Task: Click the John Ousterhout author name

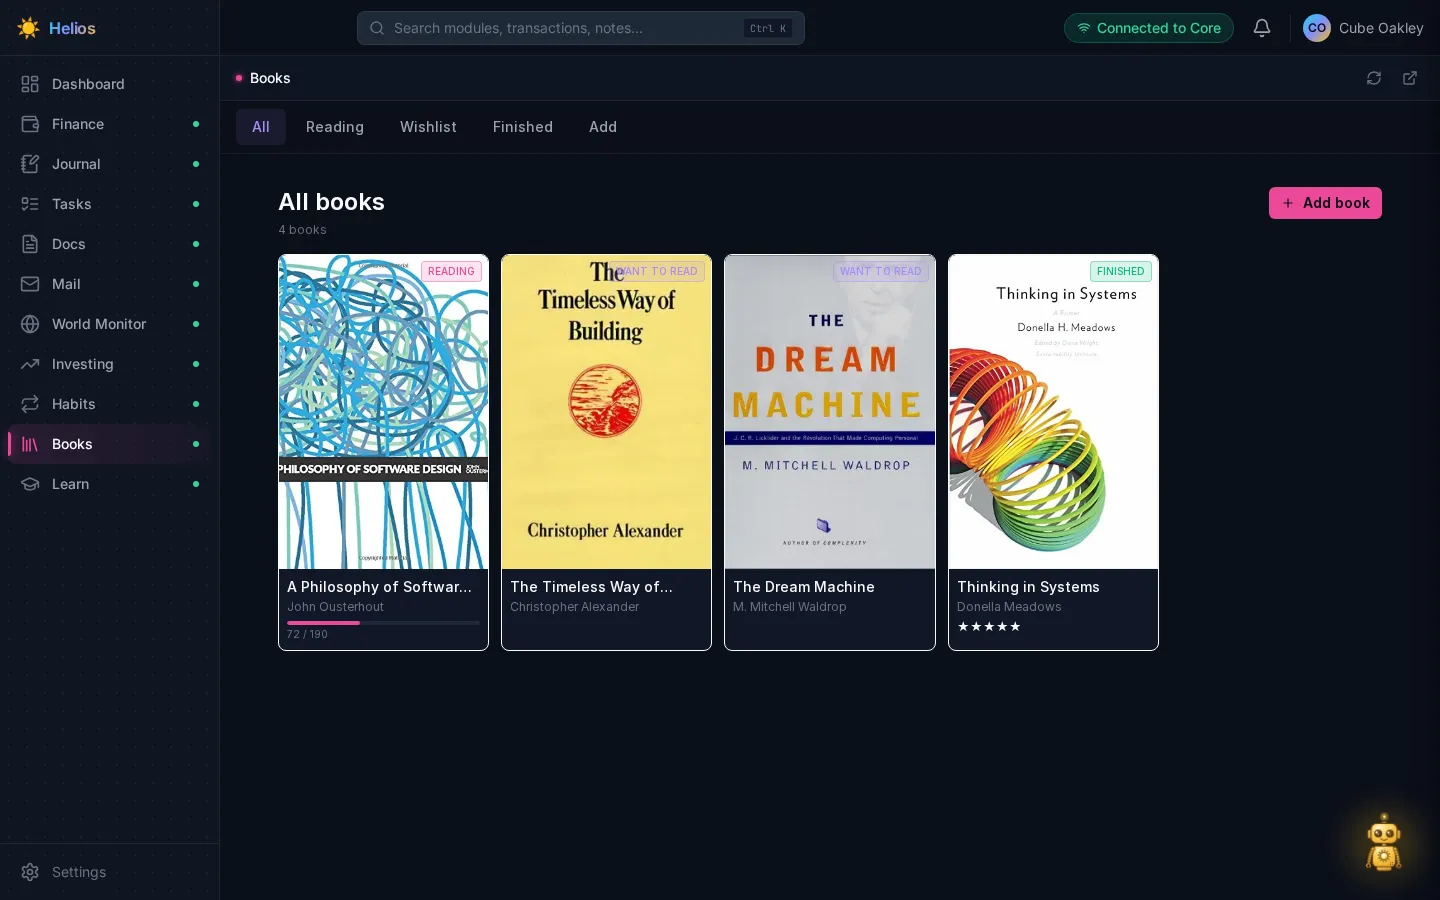Action: (x=335, y=607)
